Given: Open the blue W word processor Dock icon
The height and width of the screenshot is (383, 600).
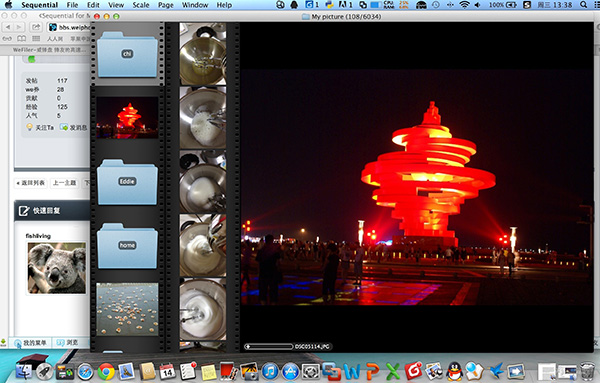Looking at the screenshot, I should pos(352,372).
